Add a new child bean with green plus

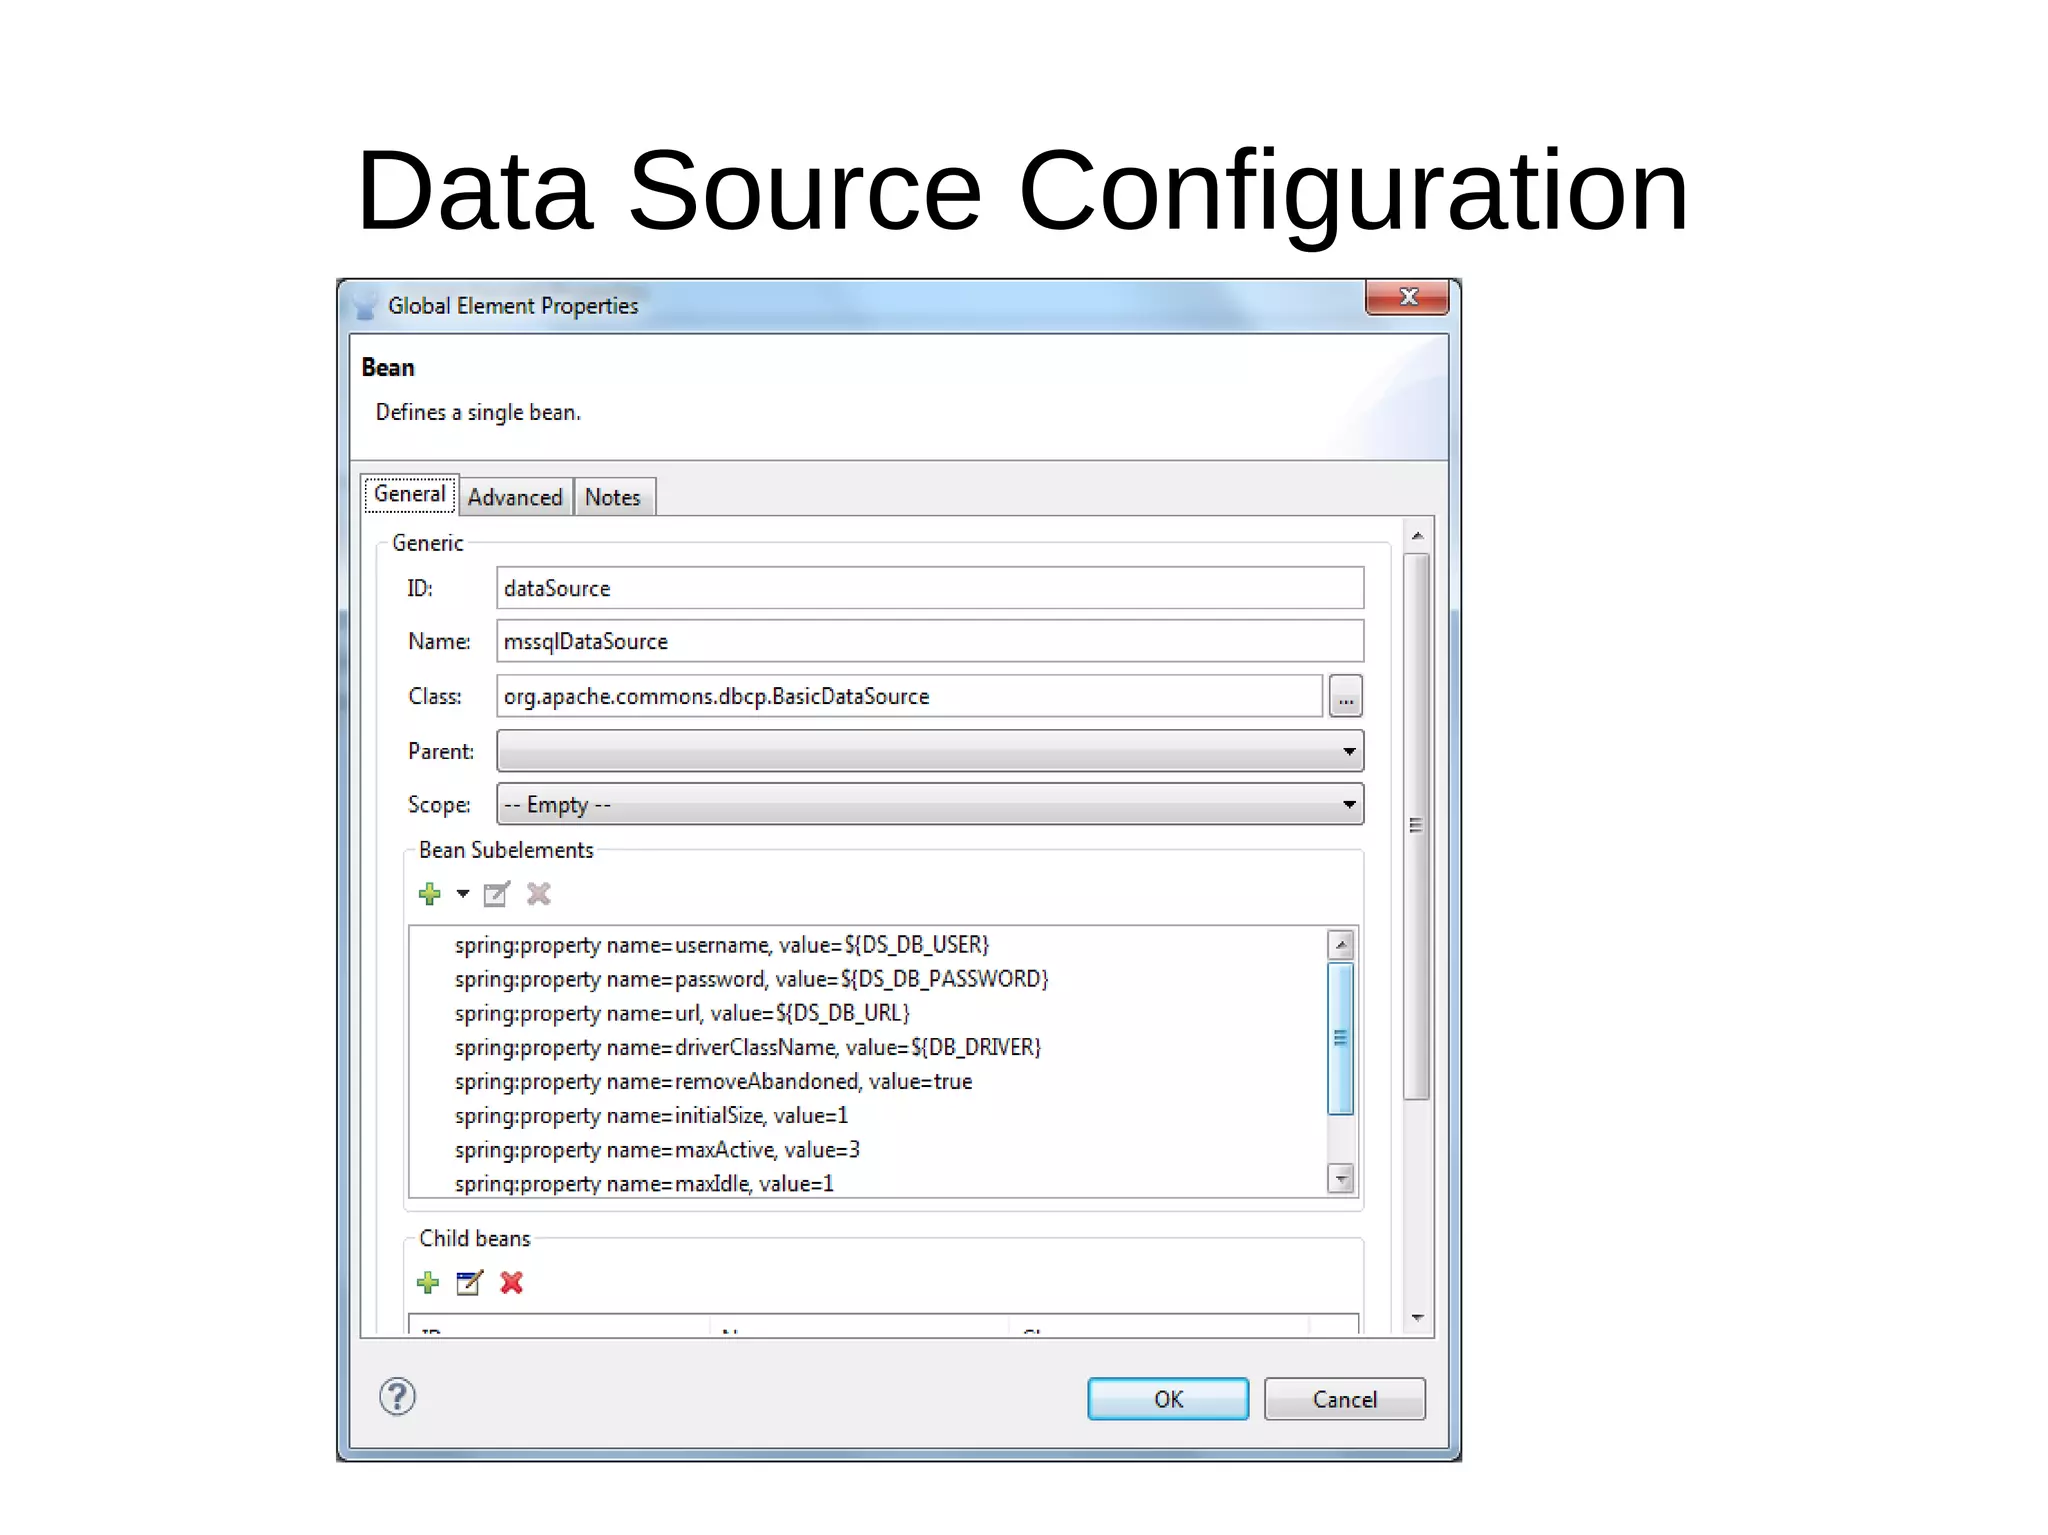coord(428,1282)
